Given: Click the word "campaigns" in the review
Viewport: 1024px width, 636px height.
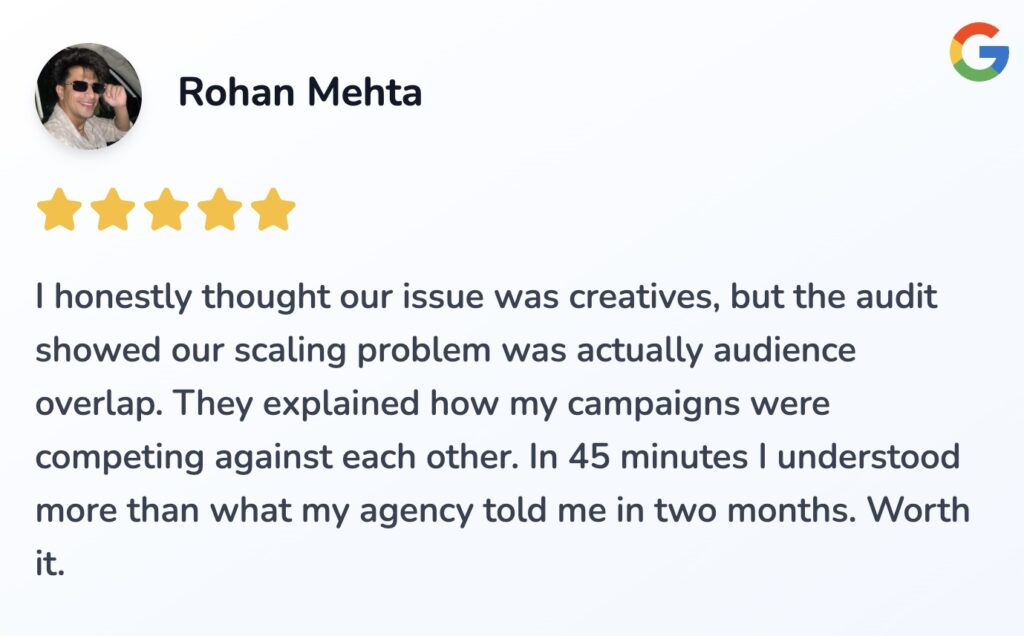Looking at the screenshot, I should (653, 405).
